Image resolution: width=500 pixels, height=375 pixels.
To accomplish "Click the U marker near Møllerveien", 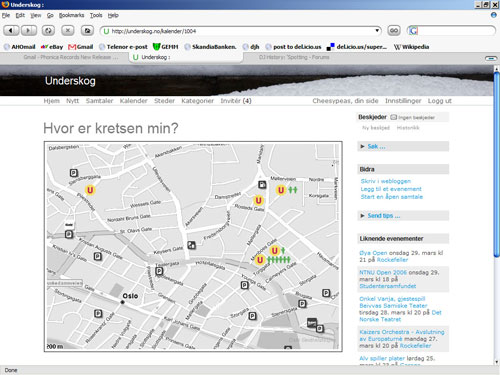I will (281, 190).
